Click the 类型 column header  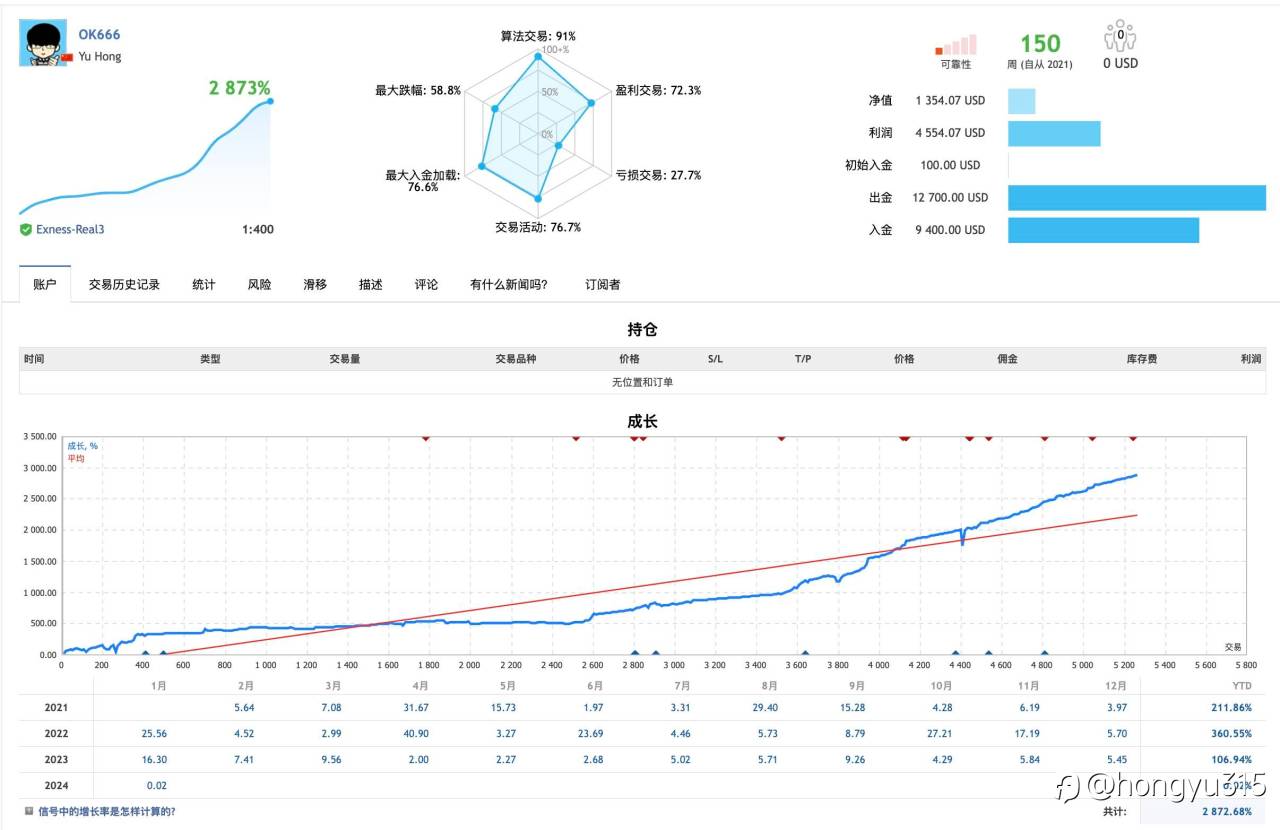click(x=210, y=359)
